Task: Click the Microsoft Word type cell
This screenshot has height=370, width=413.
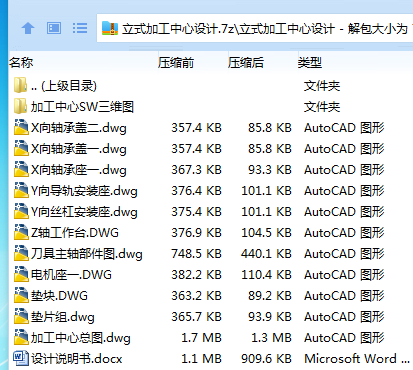Action: coord(357,359)
